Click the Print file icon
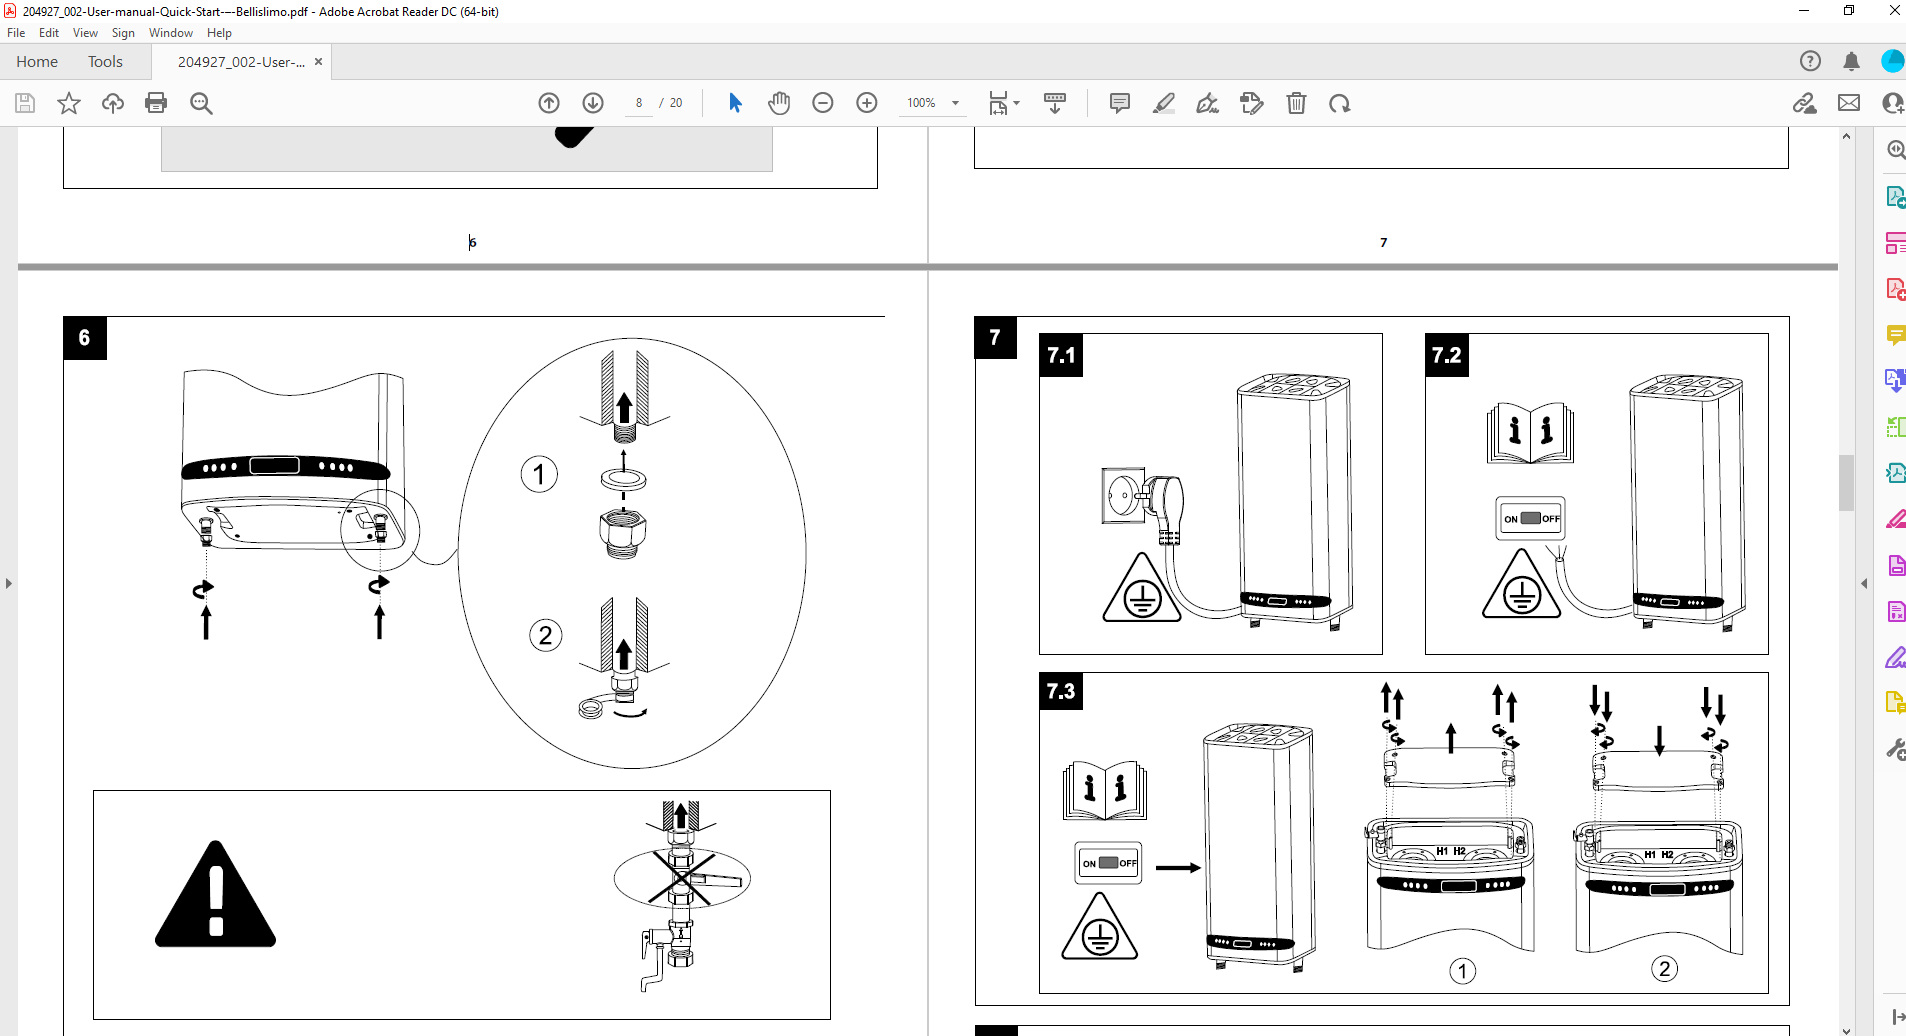1906x1036 pixels. coord(156,103)
